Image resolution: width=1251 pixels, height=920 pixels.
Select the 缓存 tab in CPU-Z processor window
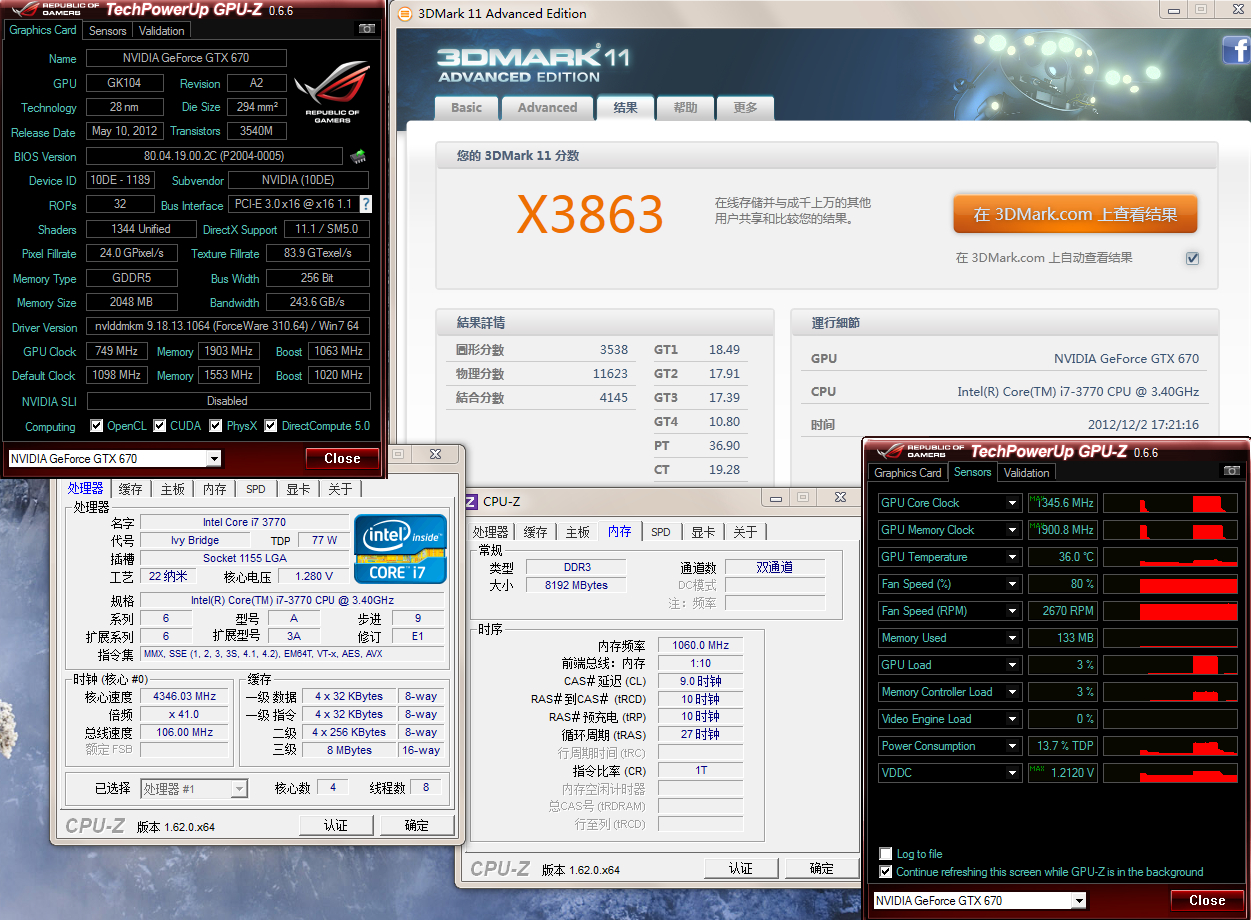[130, 489]
